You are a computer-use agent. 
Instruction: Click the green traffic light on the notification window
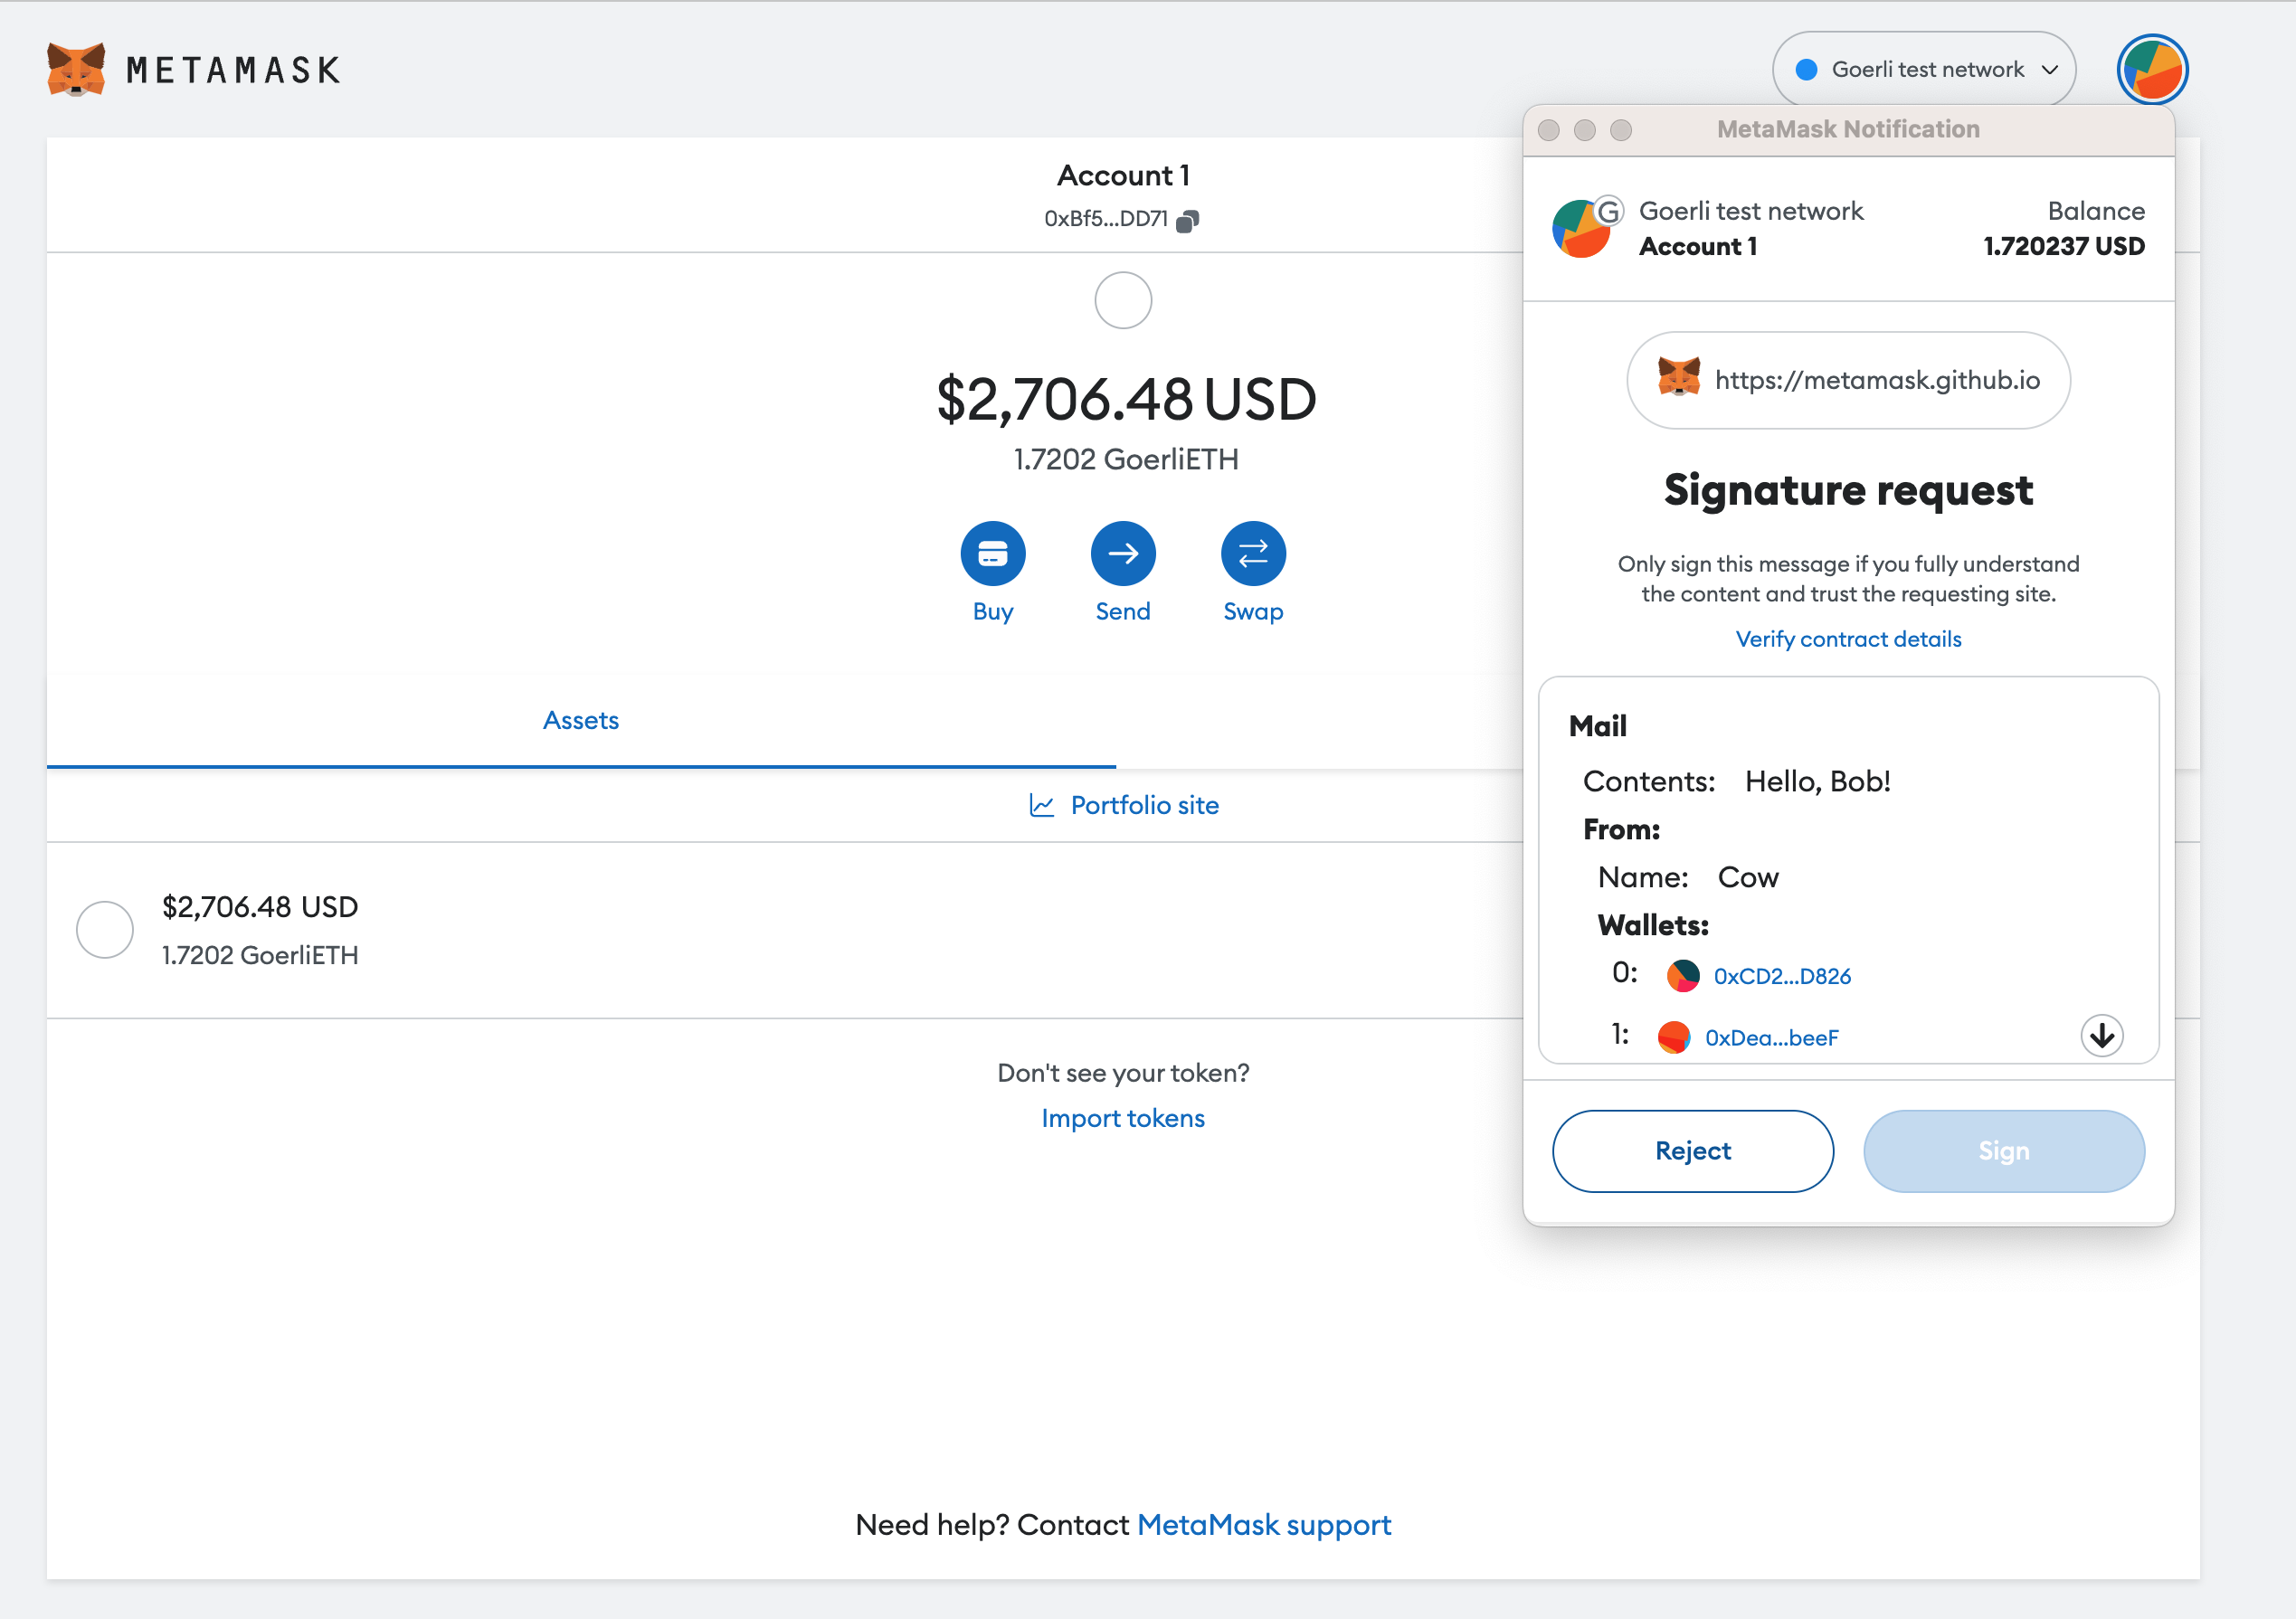[x=1621, y=130]
